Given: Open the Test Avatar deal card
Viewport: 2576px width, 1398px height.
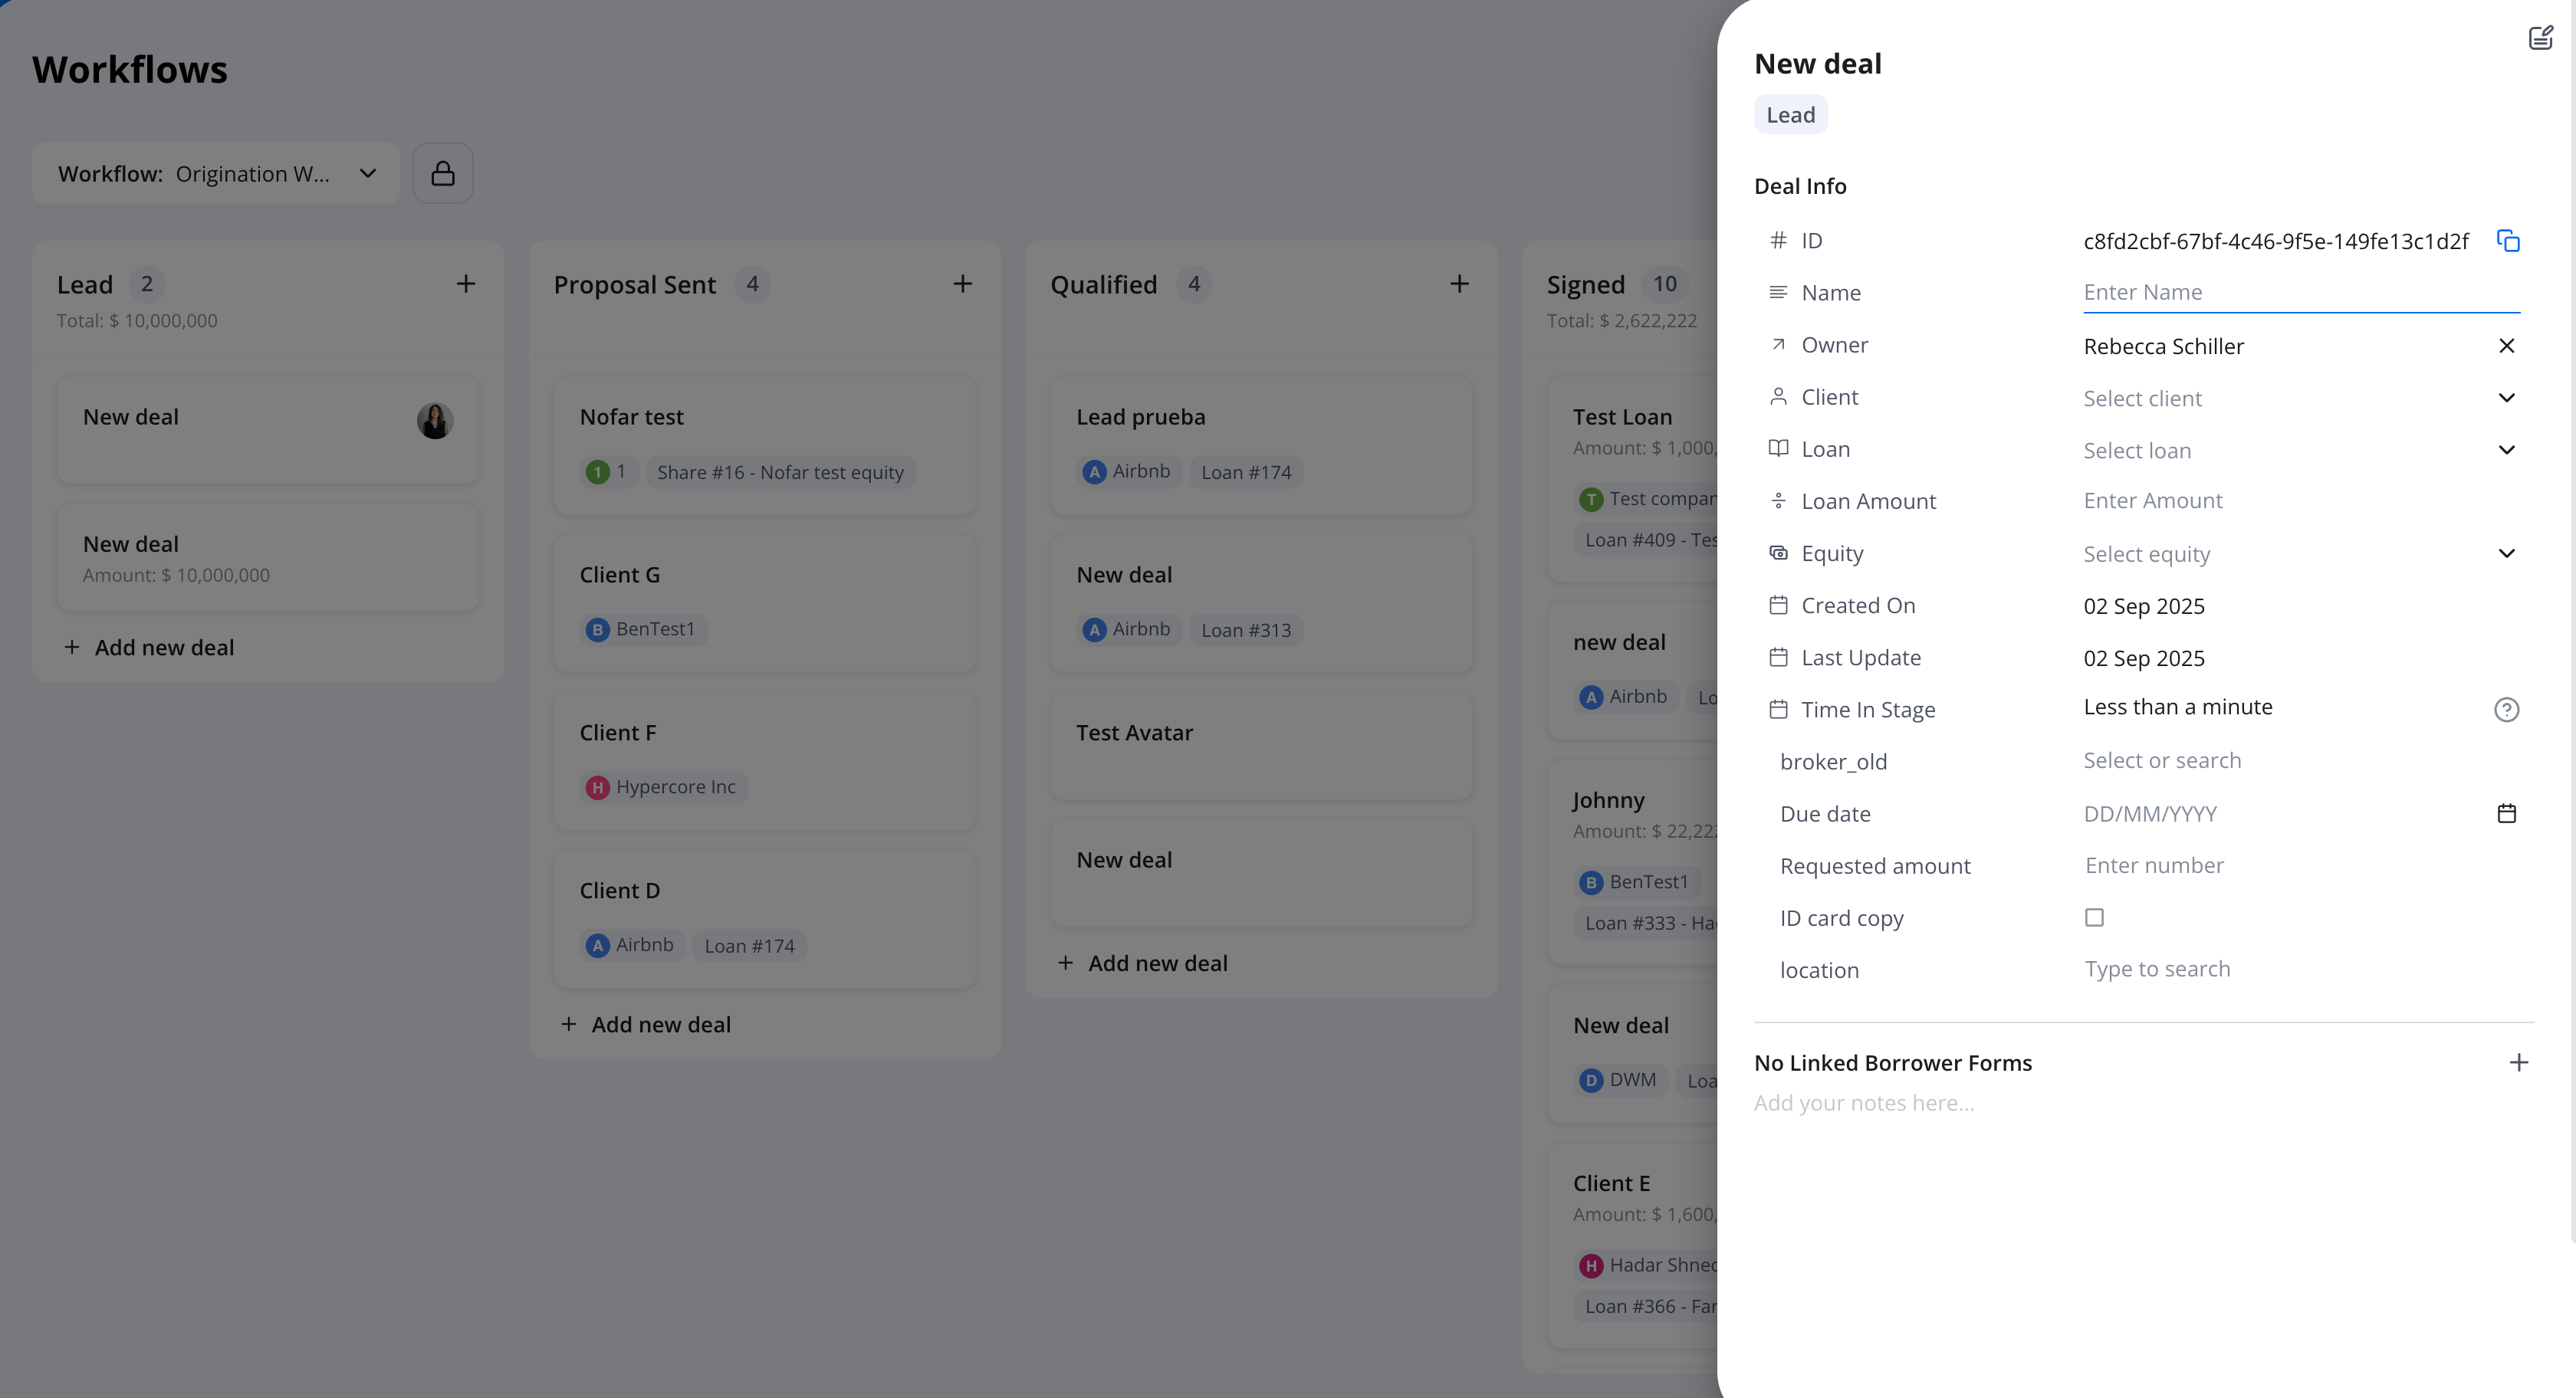Looking at the screenshot, I should point(1261,747).
